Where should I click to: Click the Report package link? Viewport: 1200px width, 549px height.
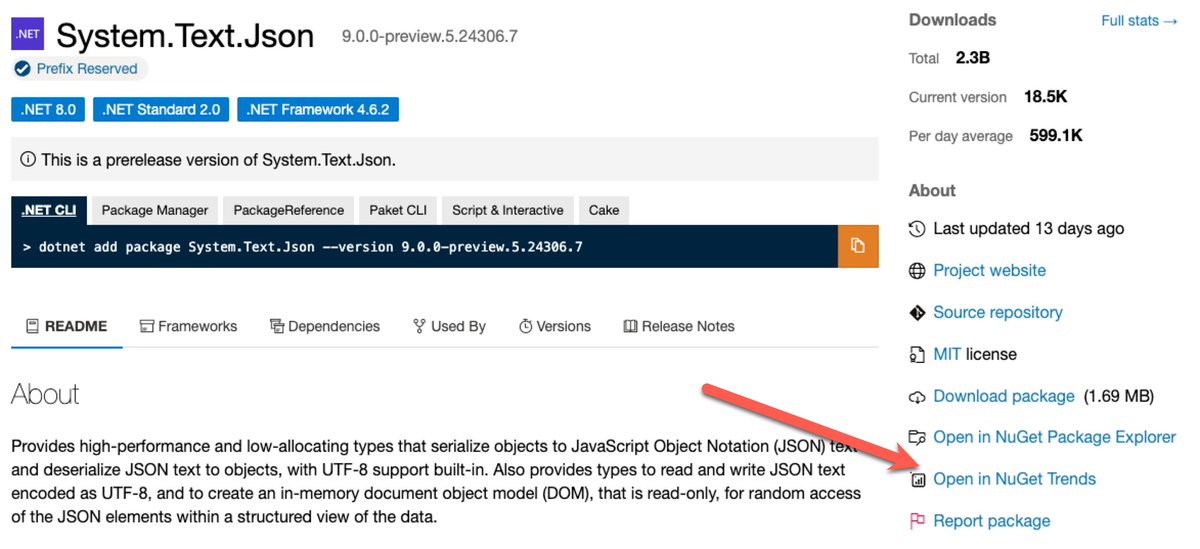tap(991, 521)
